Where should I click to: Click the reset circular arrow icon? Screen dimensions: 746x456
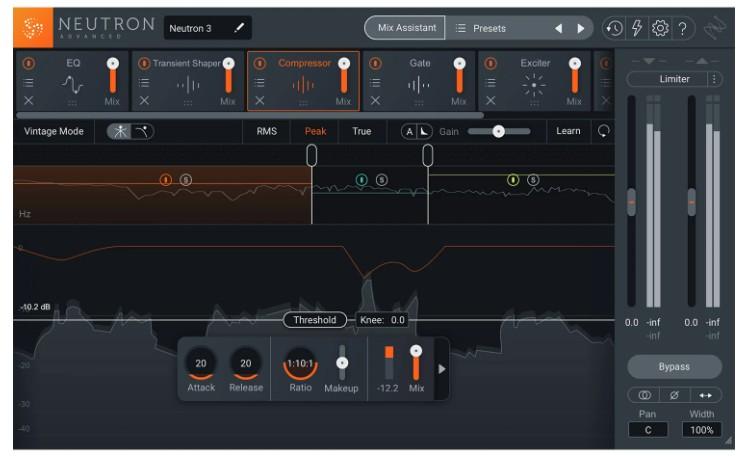[603, 131]
